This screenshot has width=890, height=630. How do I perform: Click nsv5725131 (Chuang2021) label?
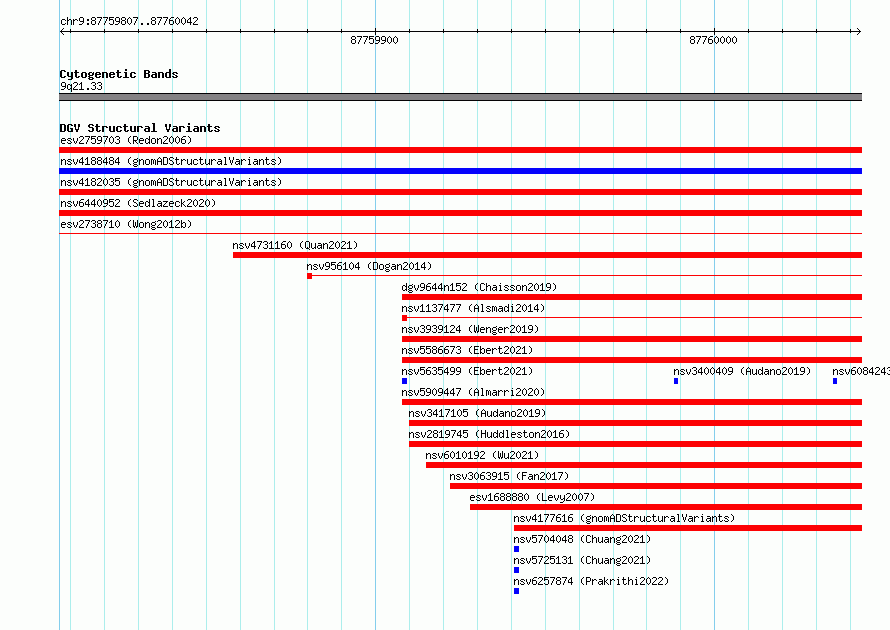click(x=582, y=560)
